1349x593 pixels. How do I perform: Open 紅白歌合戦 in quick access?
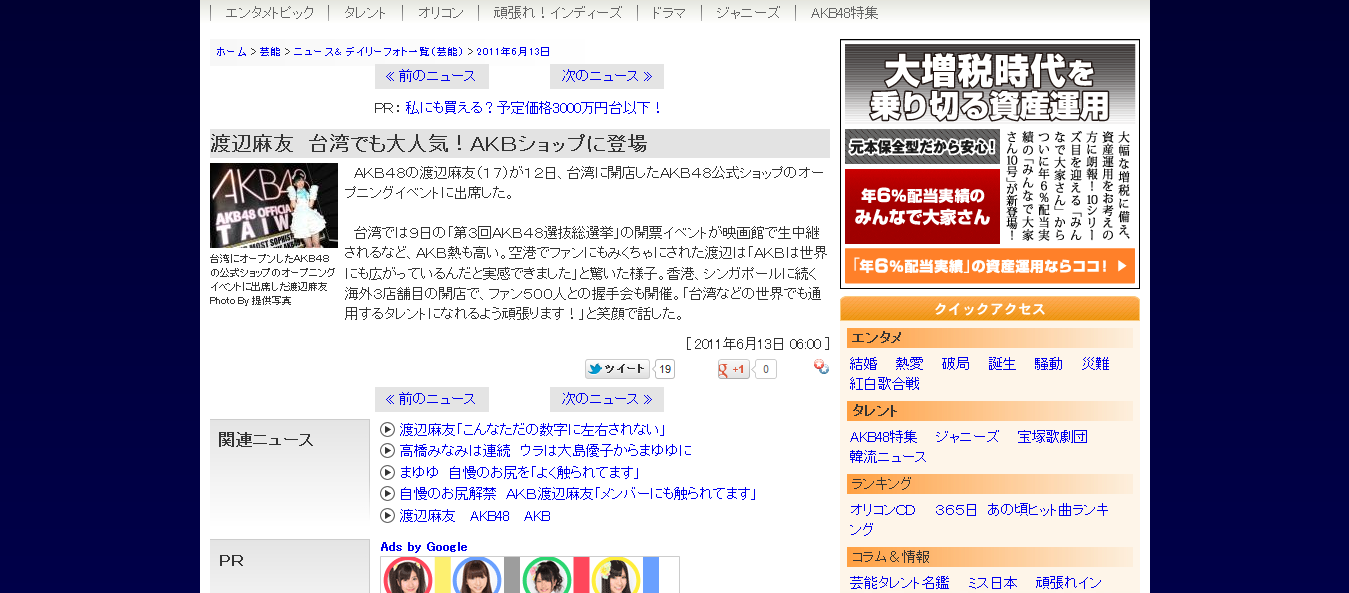[884, 384]
